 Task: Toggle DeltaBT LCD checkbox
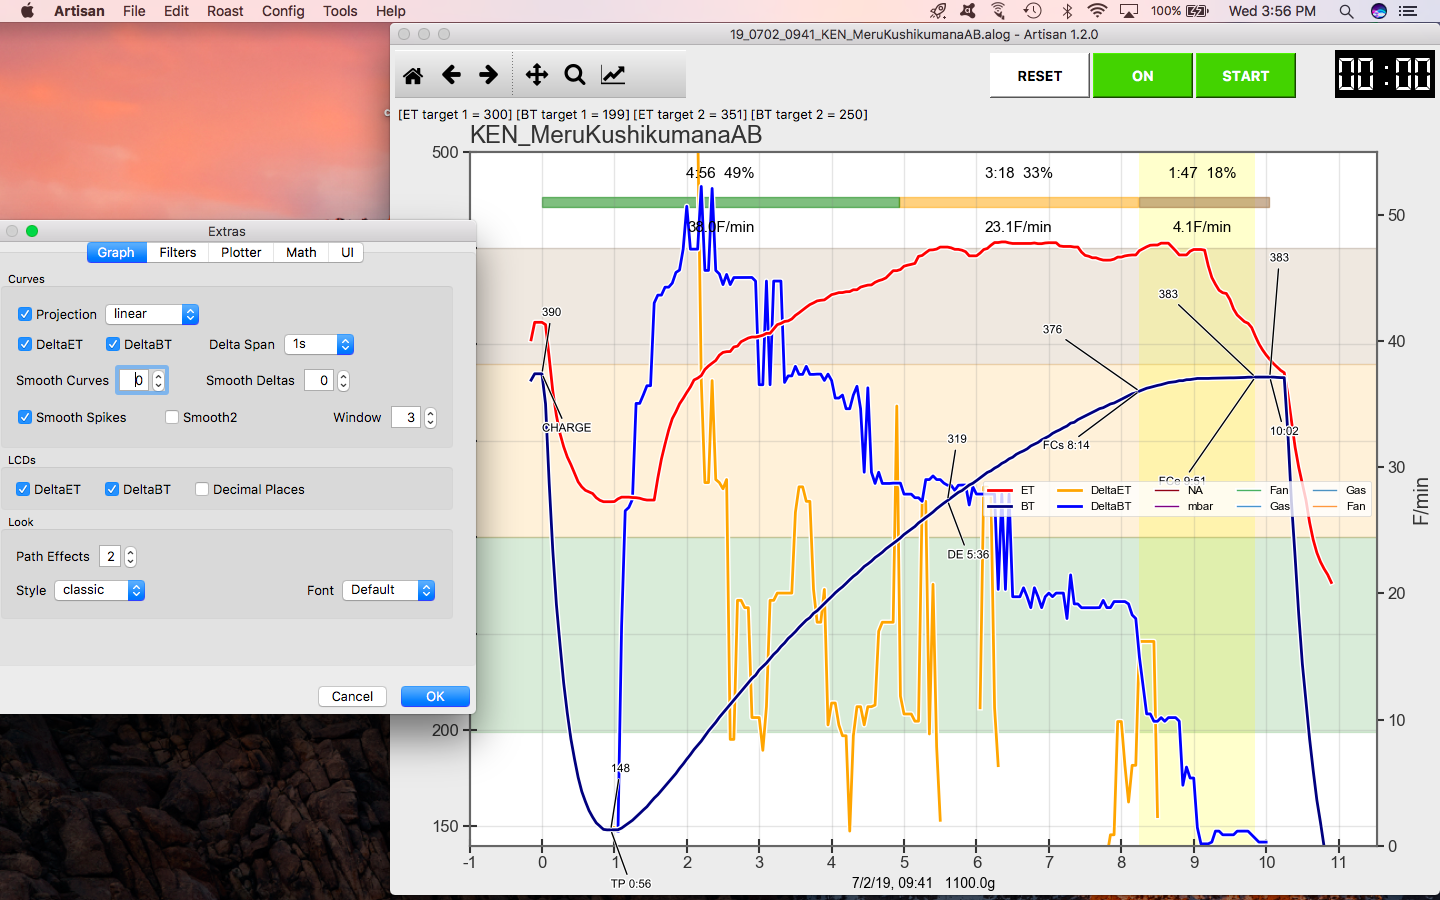click(112, 489)
